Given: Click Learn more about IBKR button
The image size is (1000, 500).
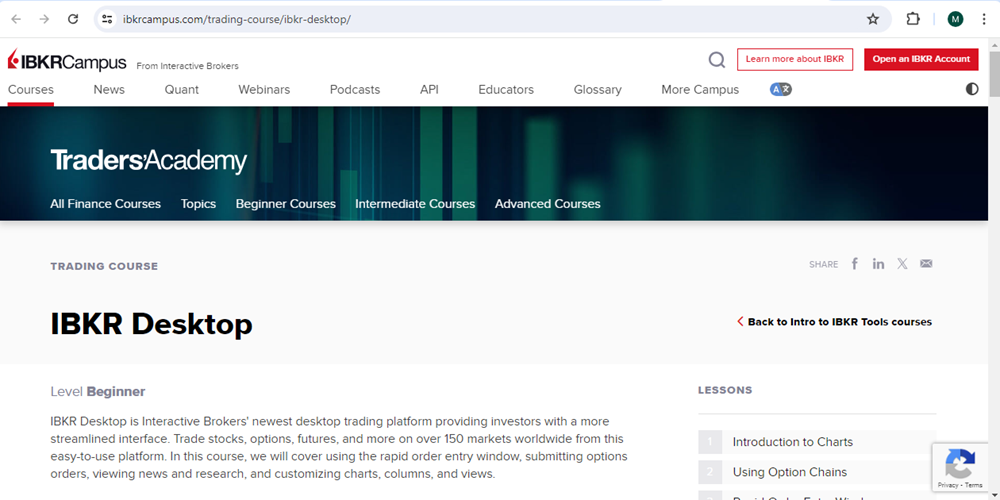Looking at the screenshot, I should tap(795, 59).
